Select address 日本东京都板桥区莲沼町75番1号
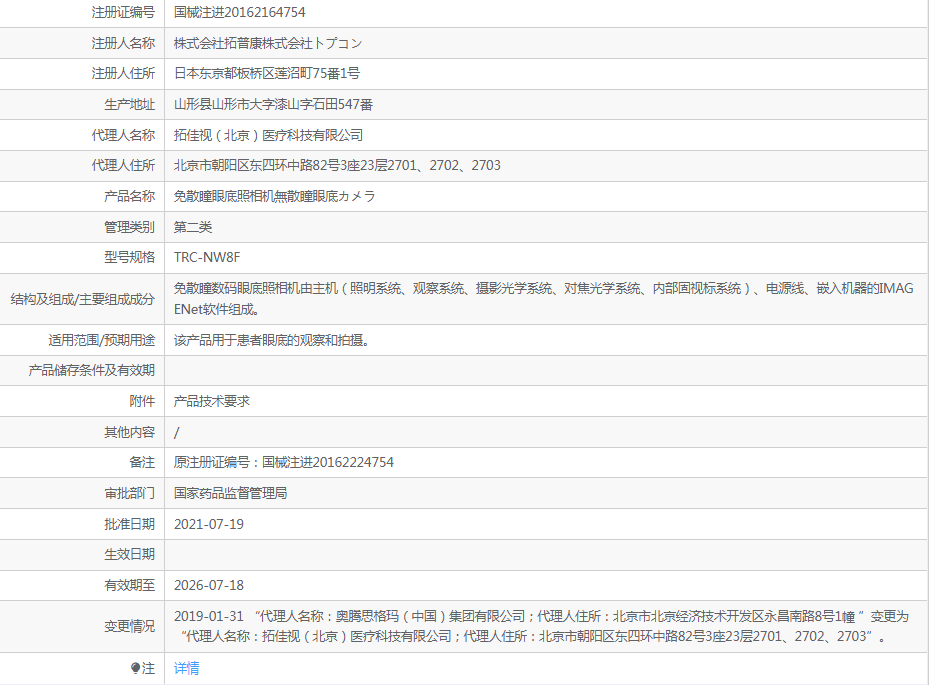 [267, 74]
